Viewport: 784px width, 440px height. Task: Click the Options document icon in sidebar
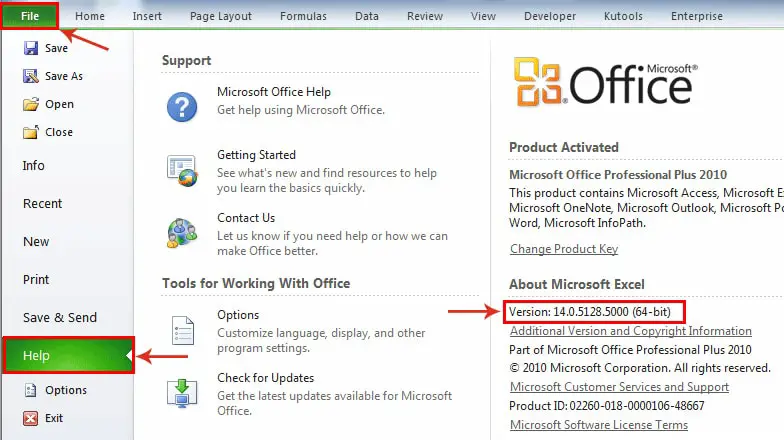pos(30,390)
